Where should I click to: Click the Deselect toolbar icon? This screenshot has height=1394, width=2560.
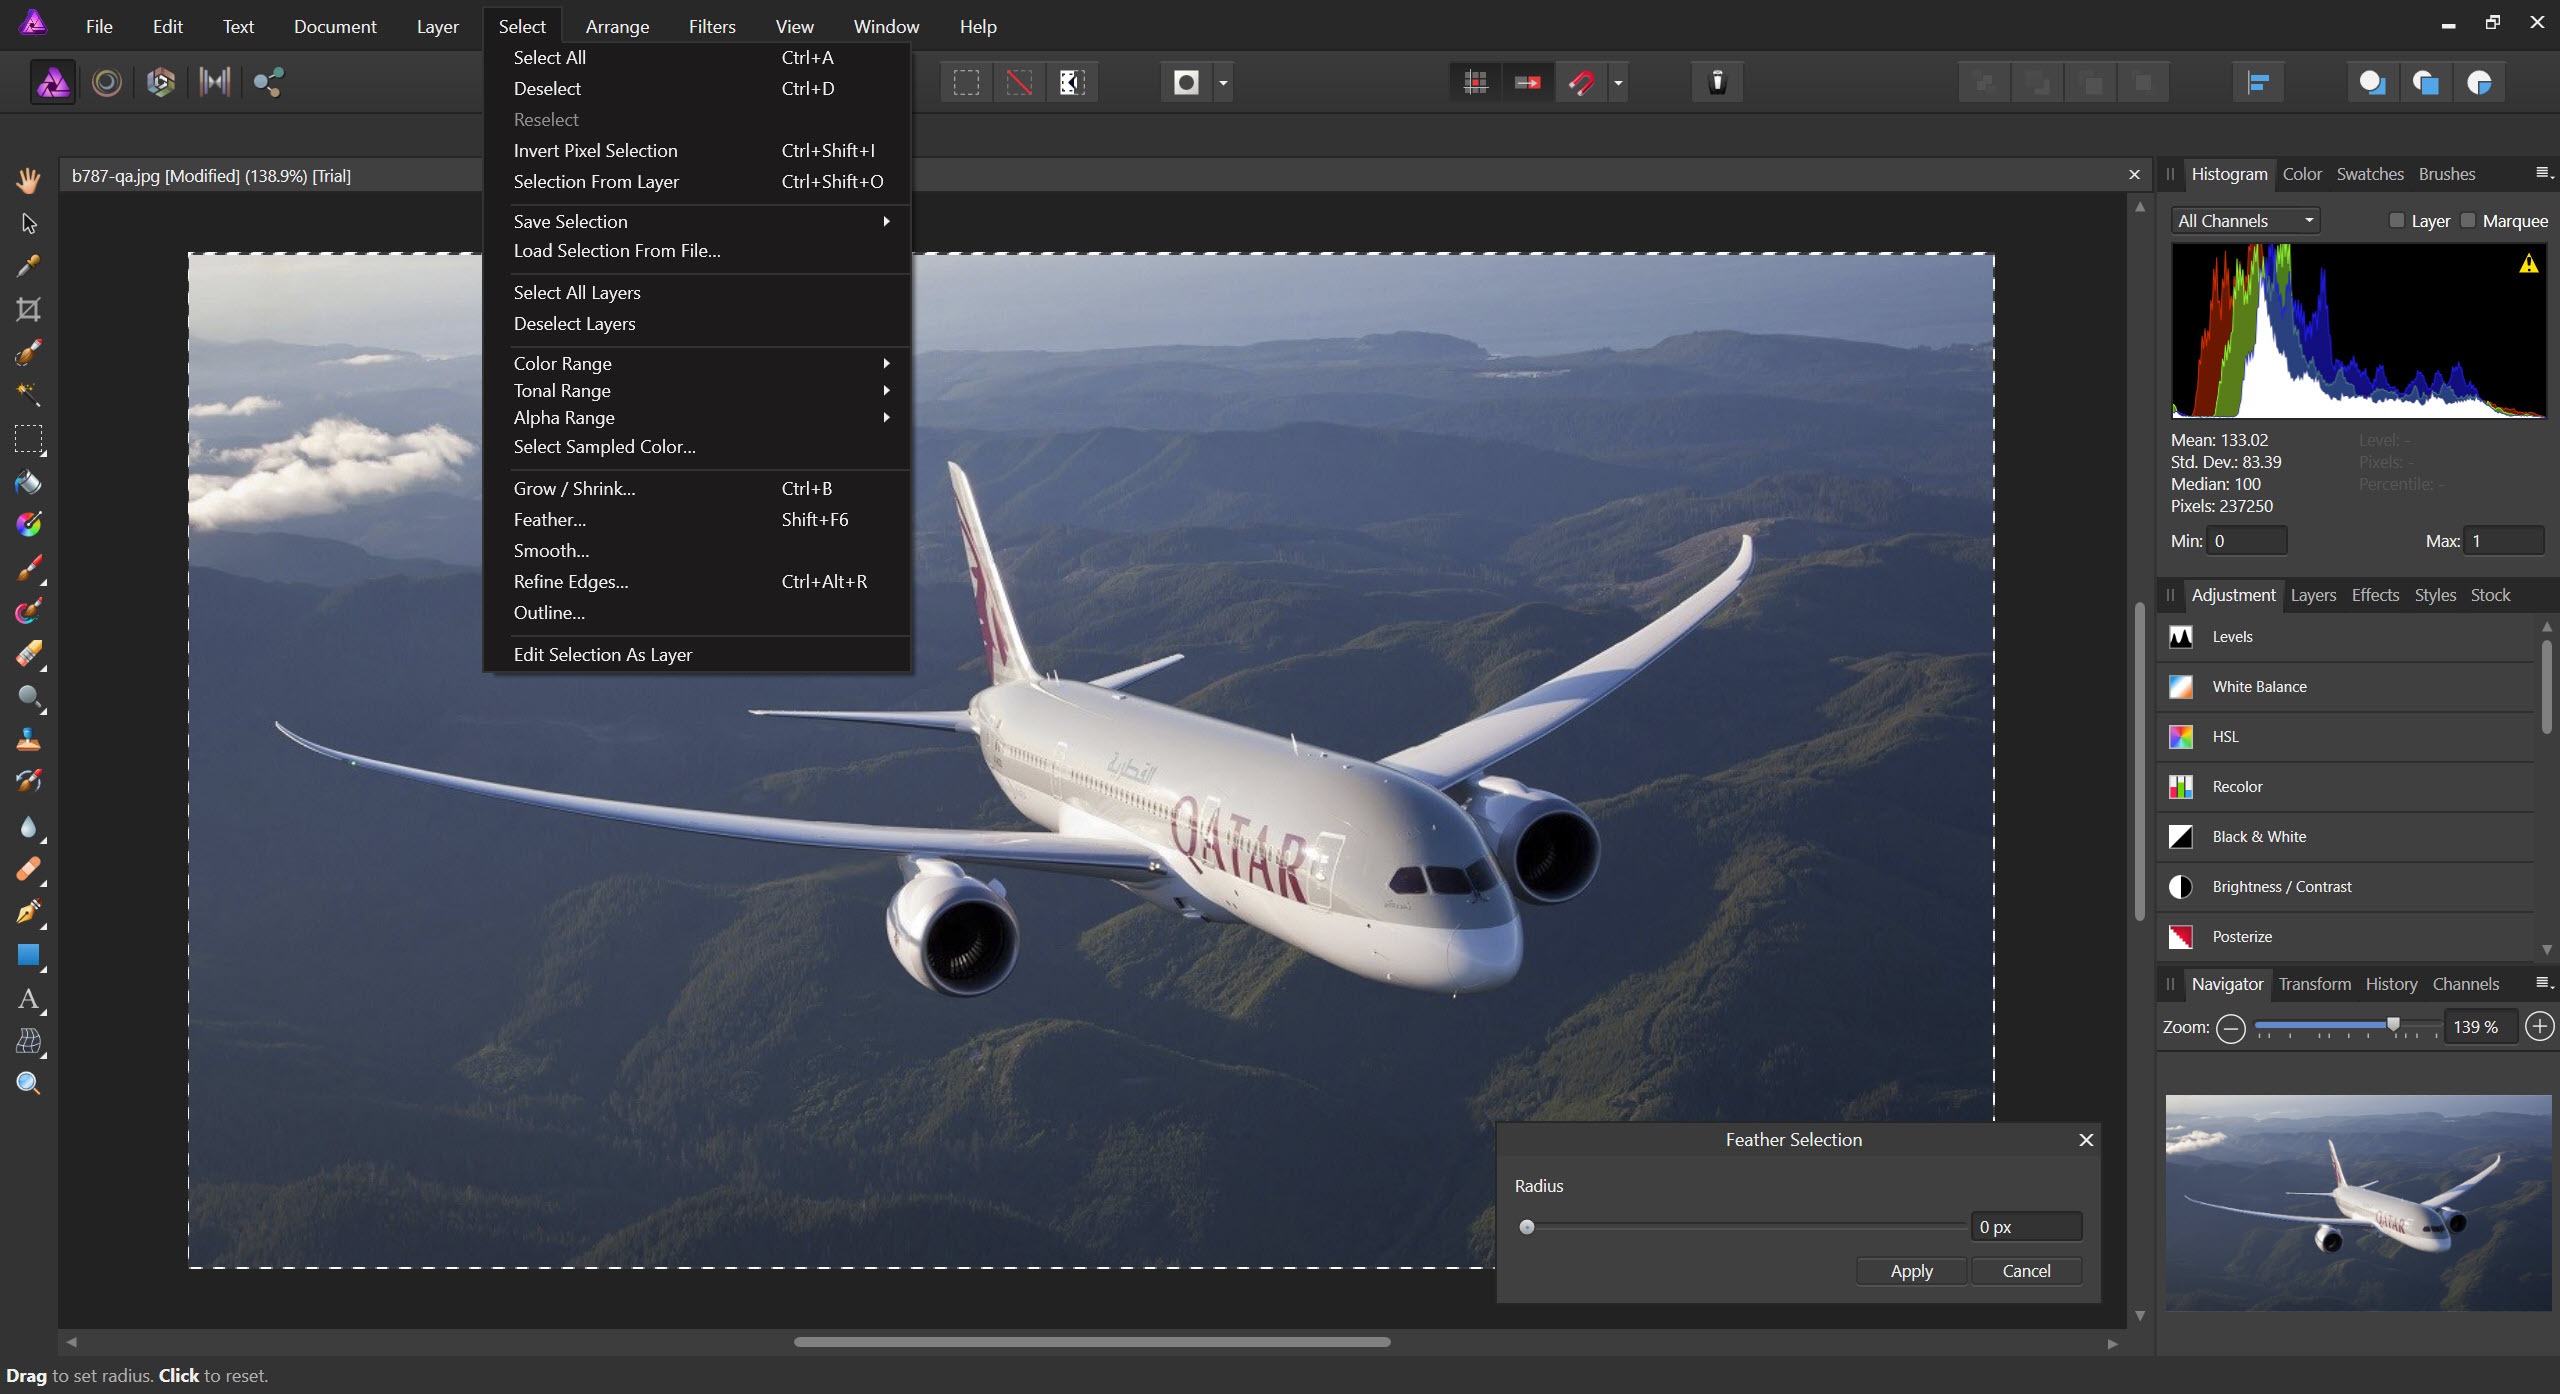click(x=1019, y=82)
